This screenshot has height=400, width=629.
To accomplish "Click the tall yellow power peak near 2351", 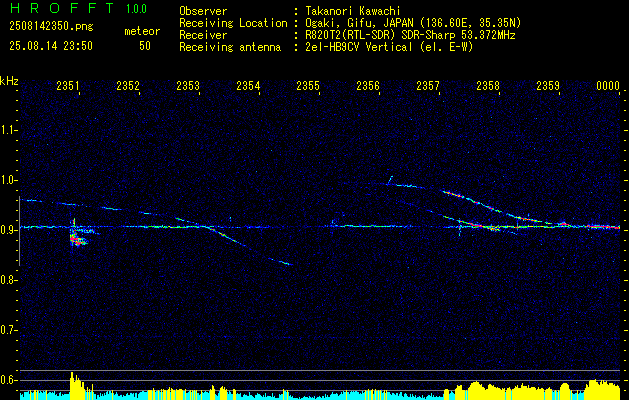I will pyautogui.click(x=76, y=385).
